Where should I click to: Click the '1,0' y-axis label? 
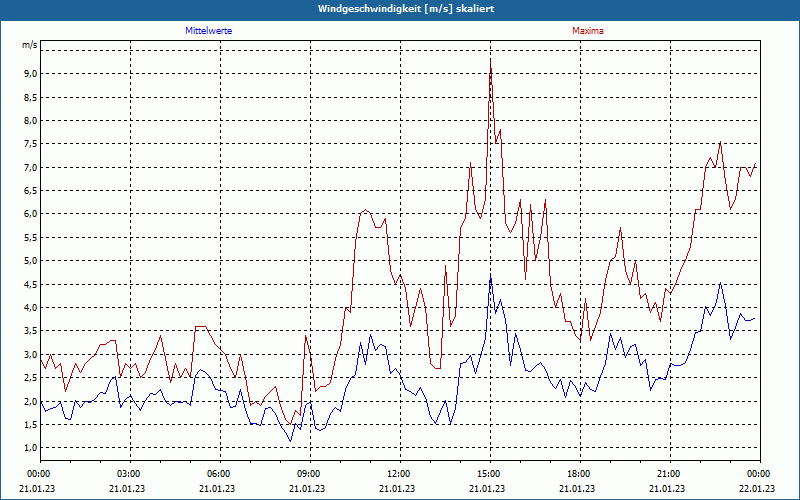[31, 447]
